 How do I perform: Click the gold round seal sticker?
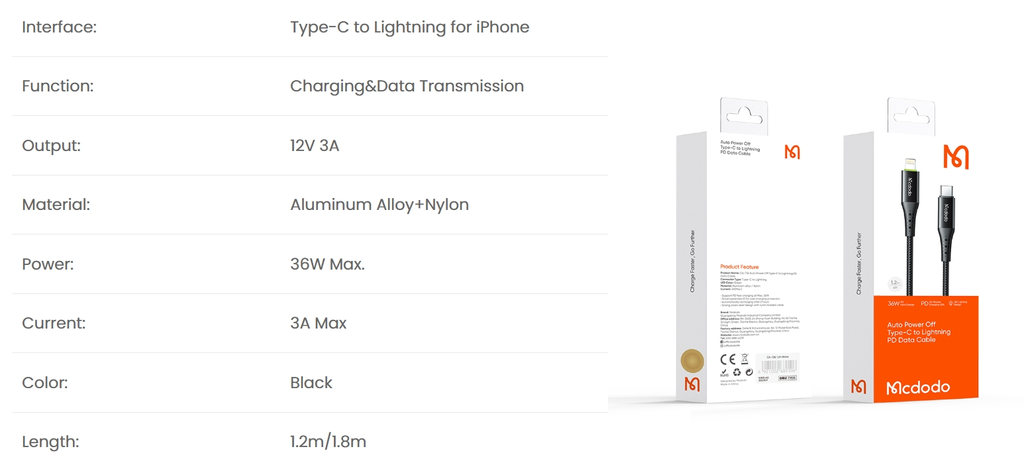(x=691, y=361)
